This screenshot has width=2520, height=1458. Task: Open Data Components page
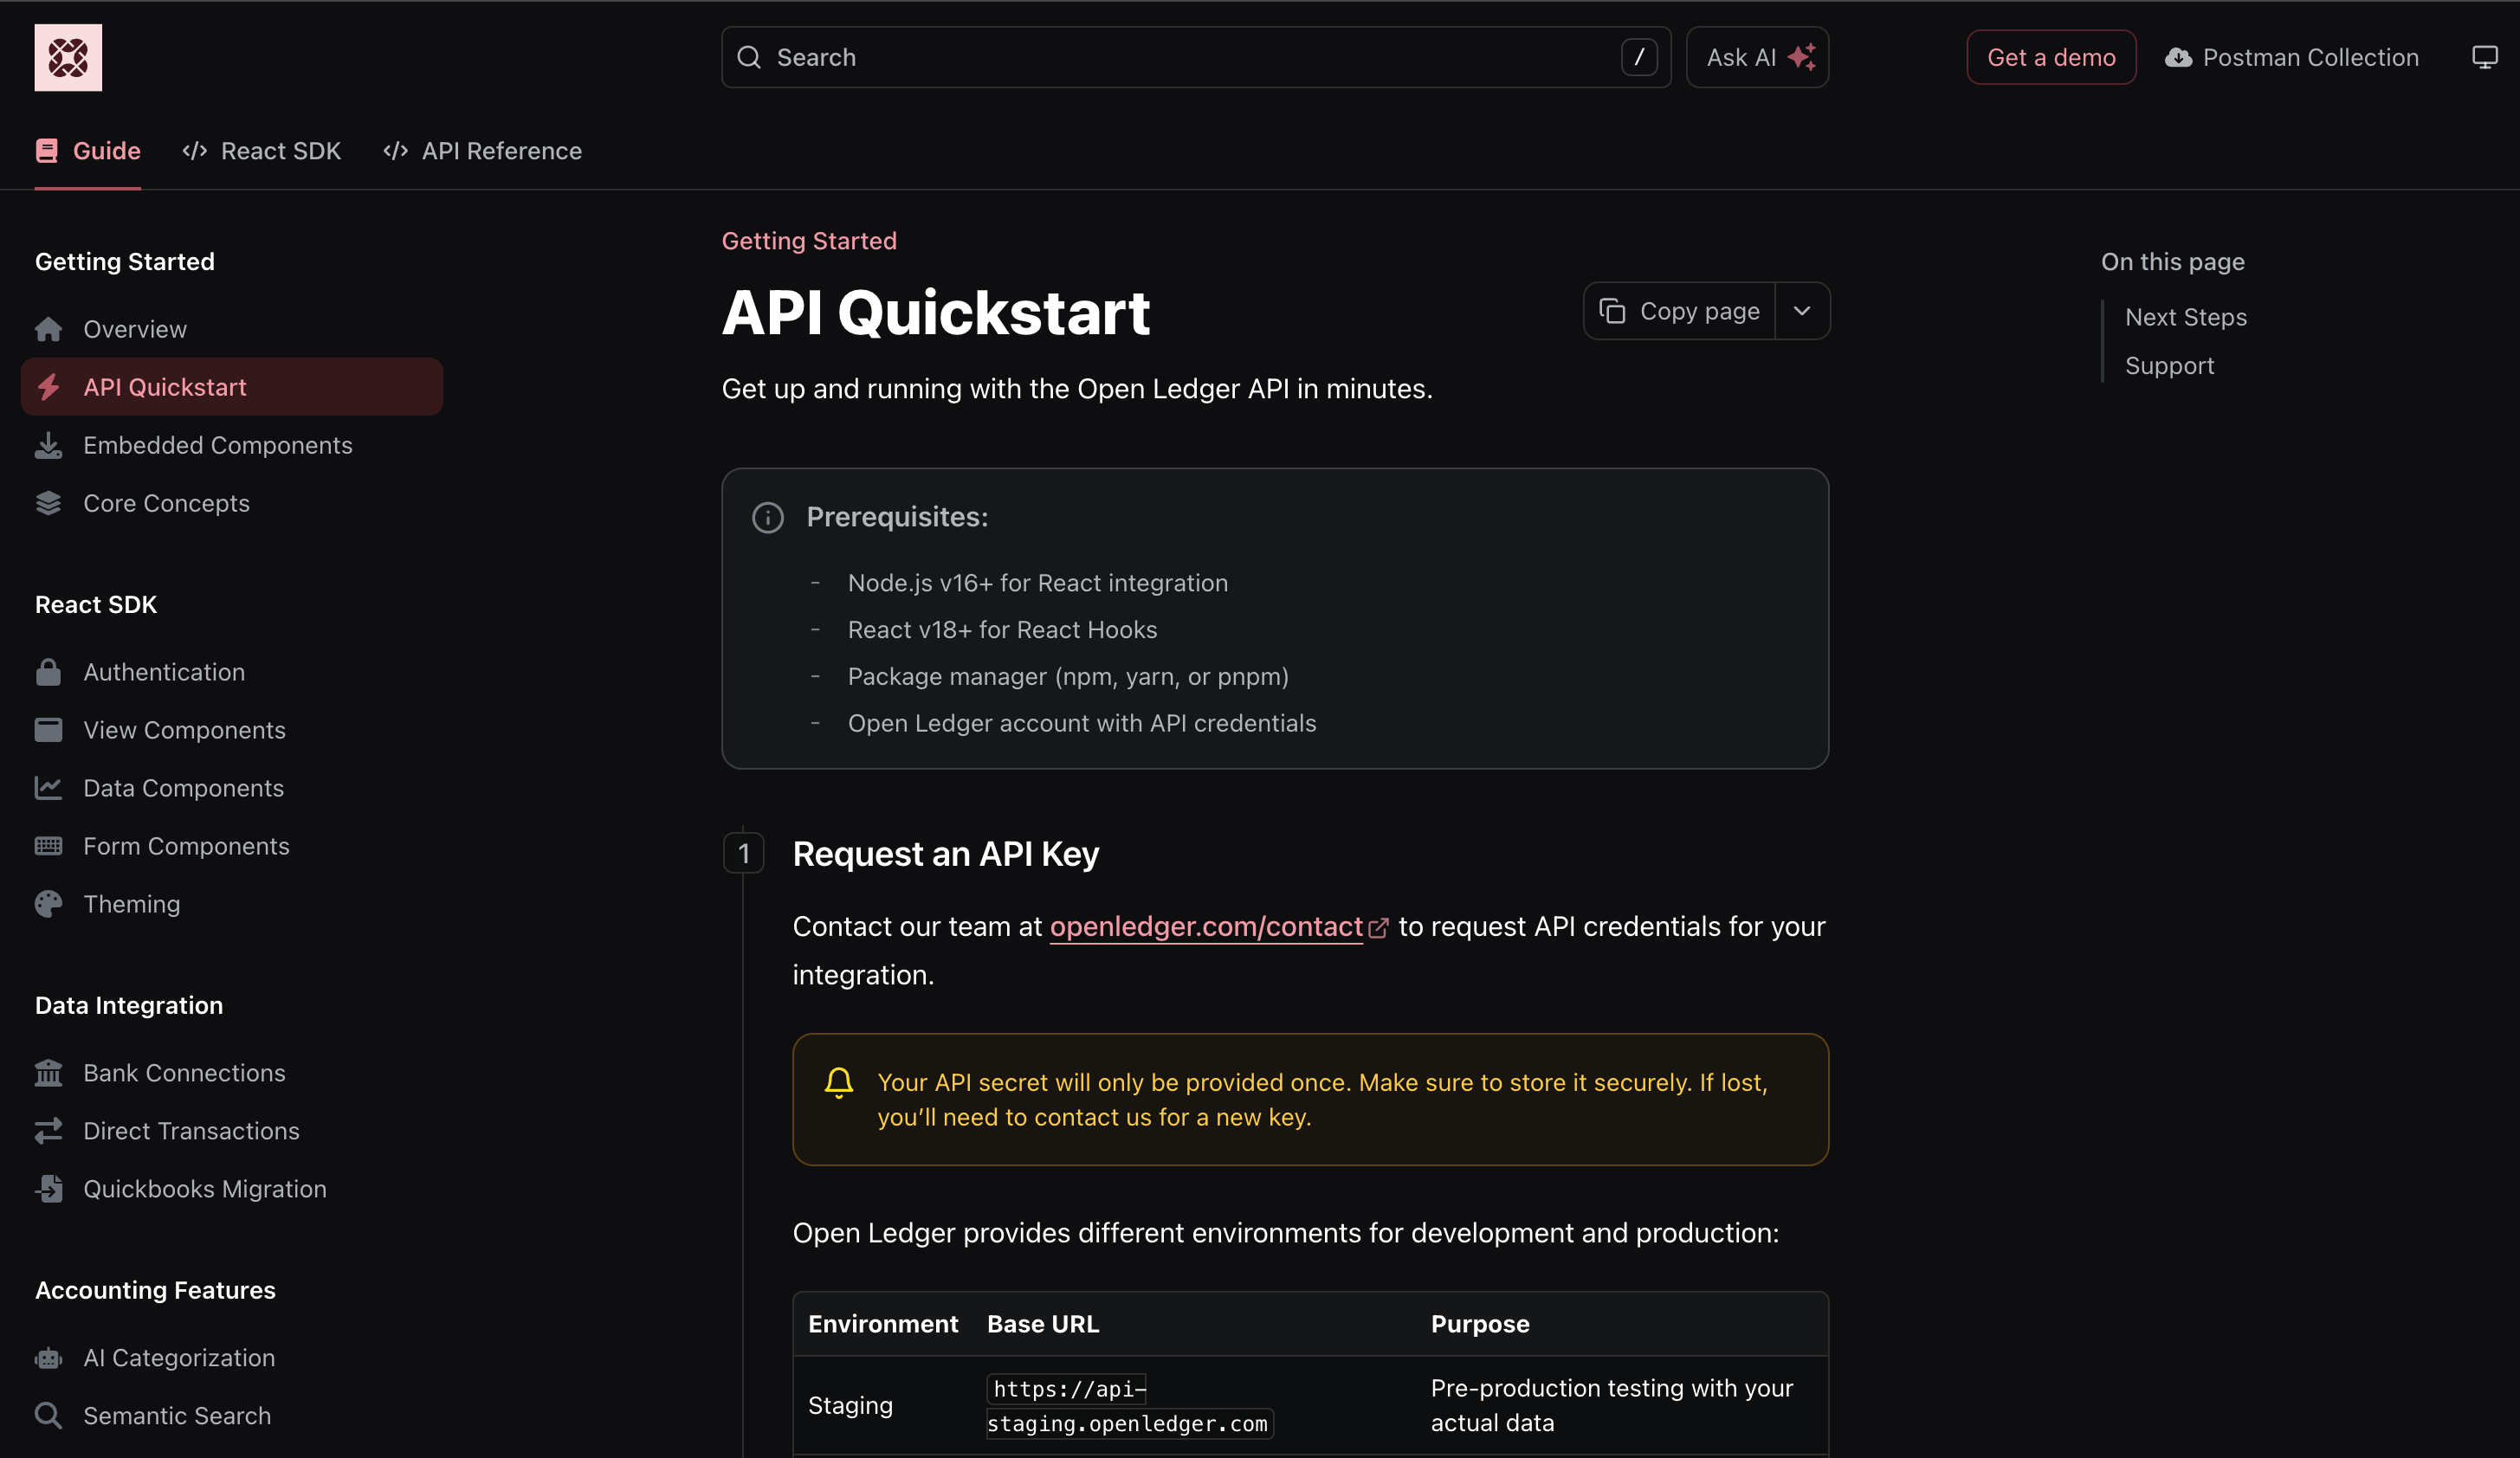232,788
